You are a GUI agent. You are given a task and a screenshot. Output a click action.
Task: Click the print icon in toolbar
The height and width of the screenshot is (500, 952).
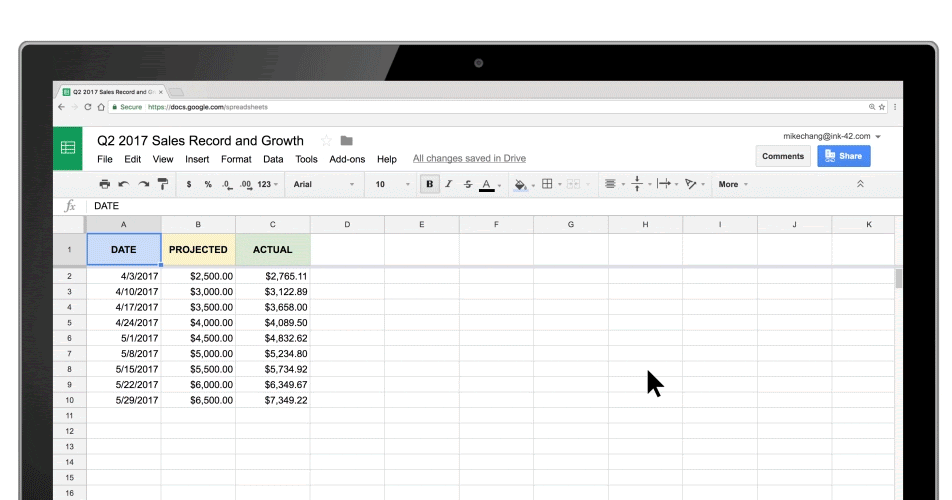tap(104, 184)
